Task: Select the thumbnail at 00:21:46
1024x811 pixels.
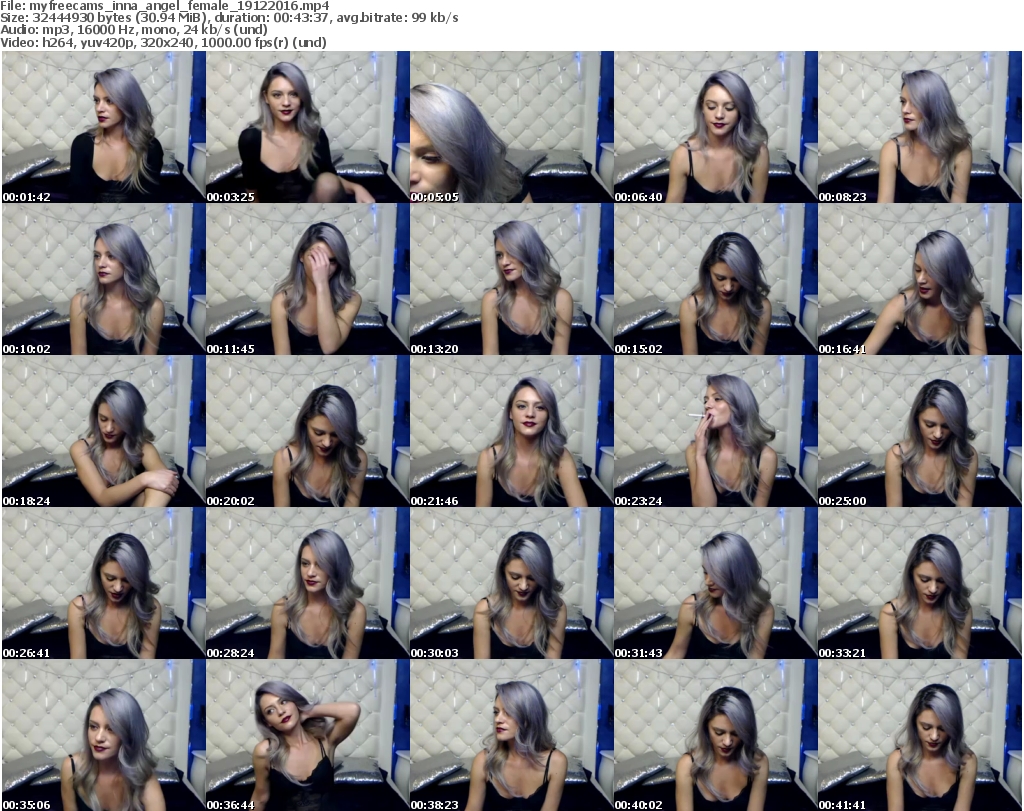Action: click(x=511, y=431)
